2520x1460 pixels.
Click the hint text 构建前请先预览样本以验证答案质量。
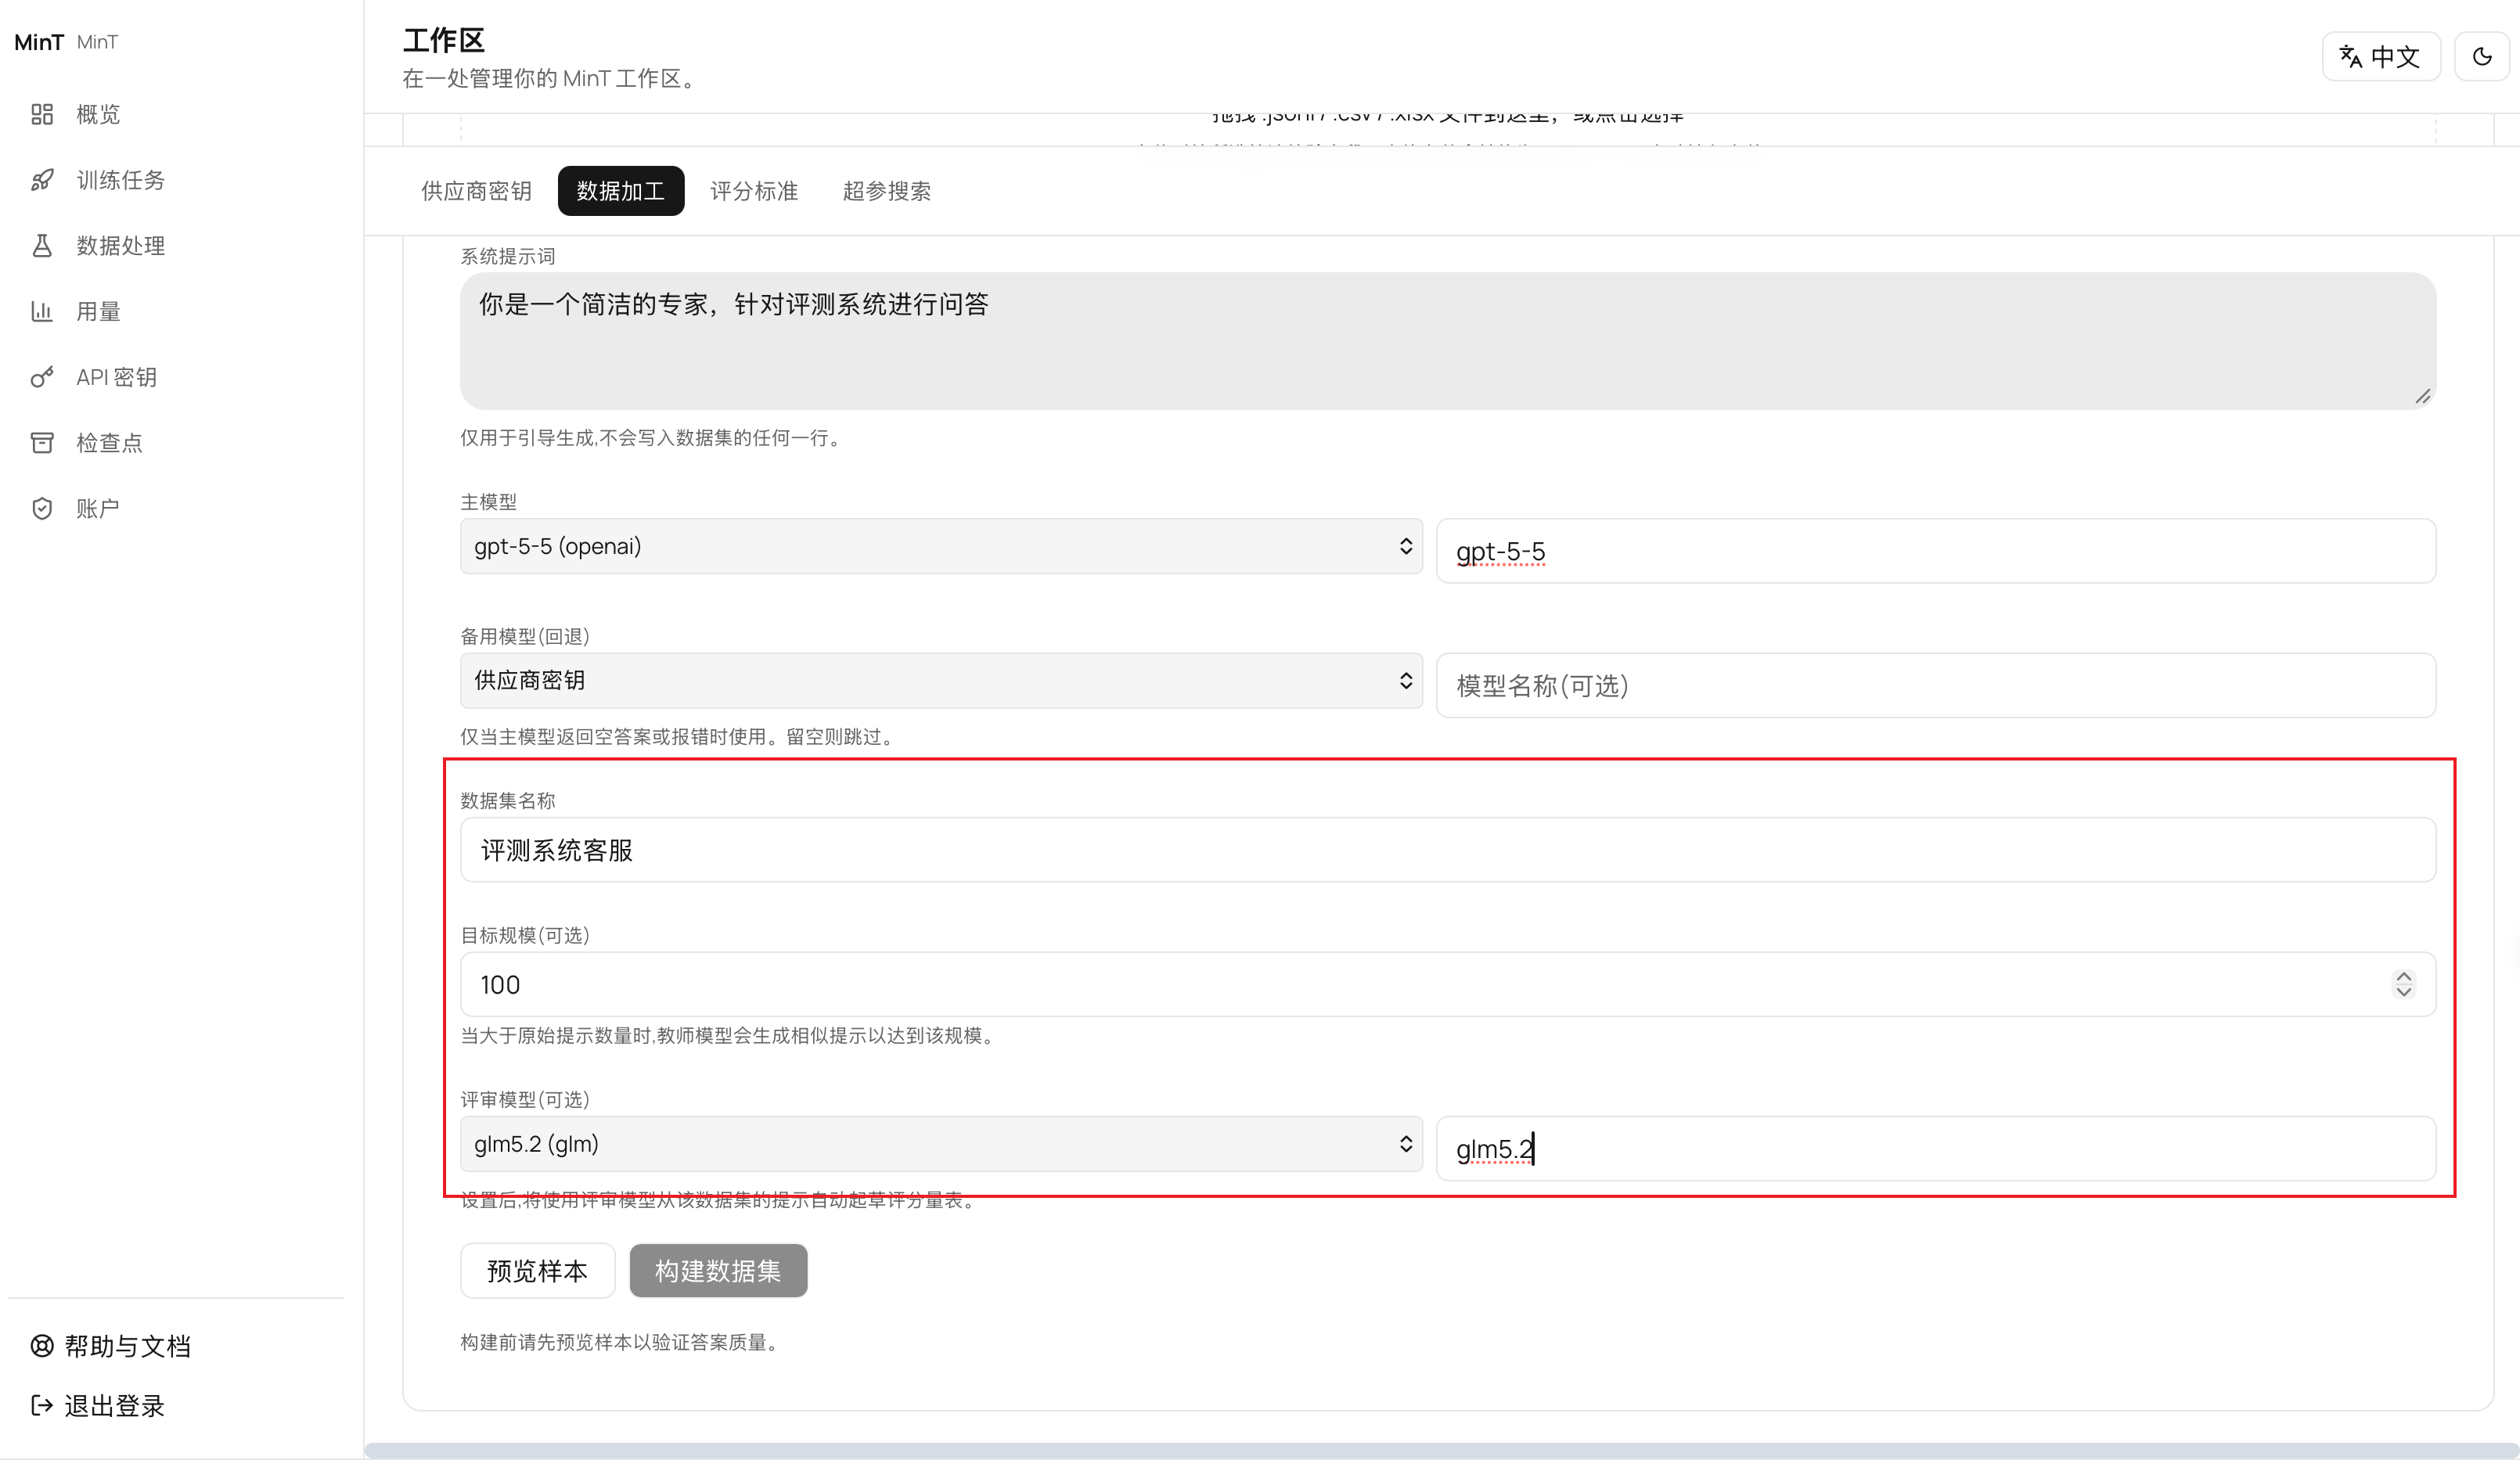pos(622,1343)
